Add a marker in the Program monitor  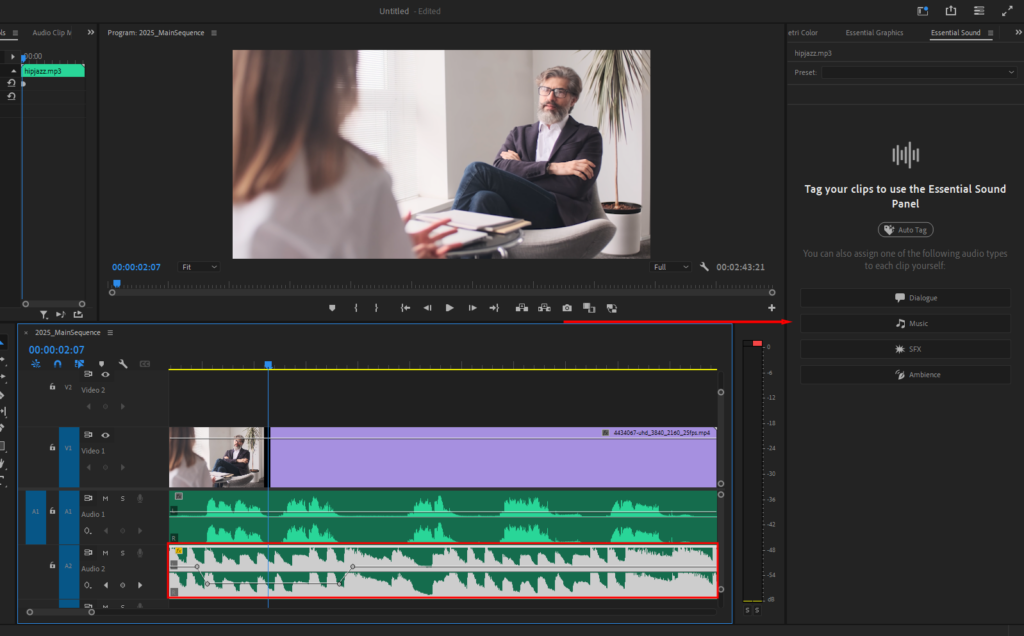(332, 308)
